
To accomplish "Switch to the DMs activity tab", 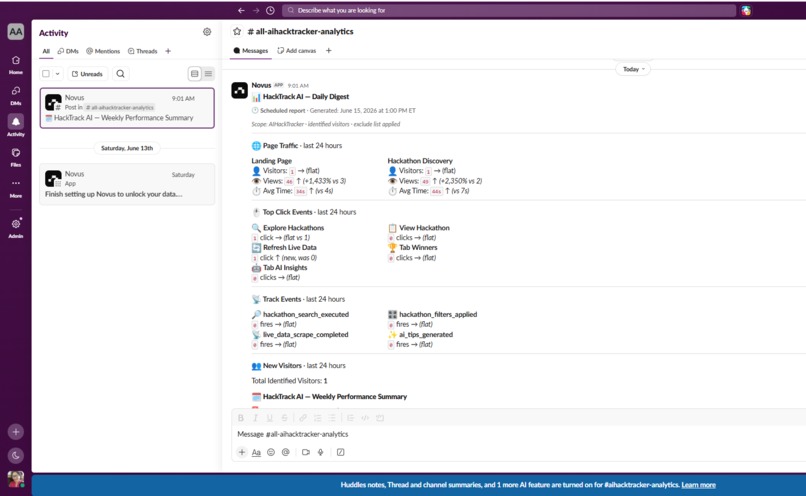I will [68, 51].
